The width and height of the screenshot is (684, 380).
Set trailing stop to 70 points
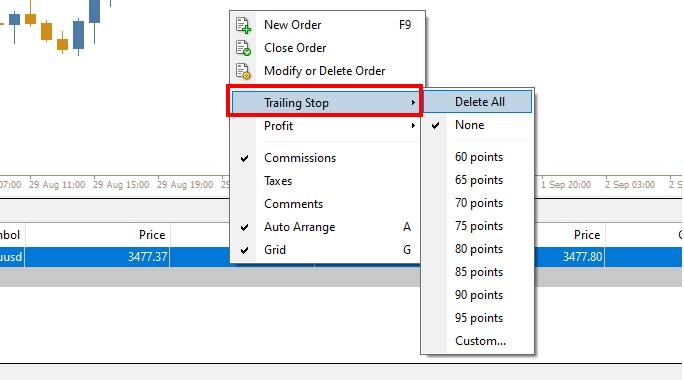pyautogui.click(x=478, y=203)
